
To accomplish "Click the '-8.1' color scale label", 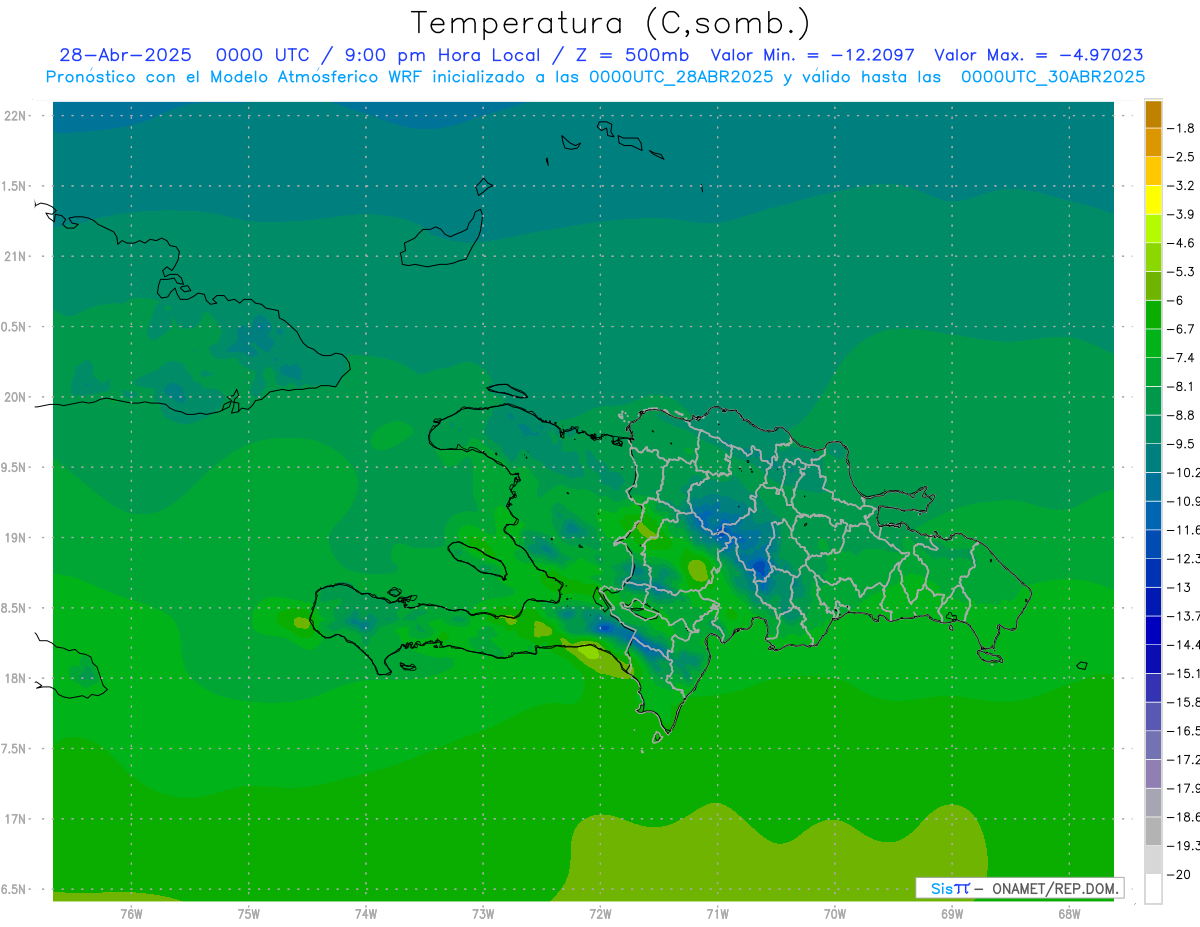I will coord(1181,386).
